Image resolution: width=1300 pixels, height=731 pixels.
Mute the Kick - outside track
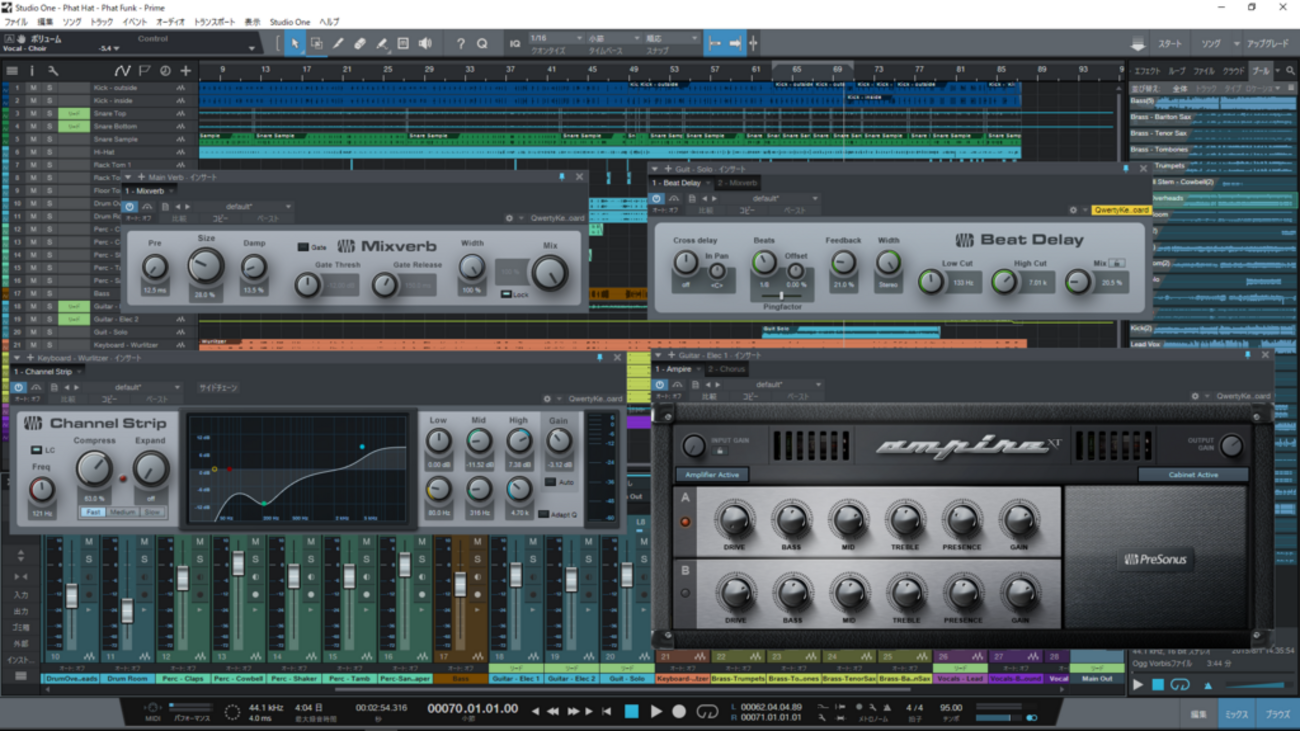(33, 88)
